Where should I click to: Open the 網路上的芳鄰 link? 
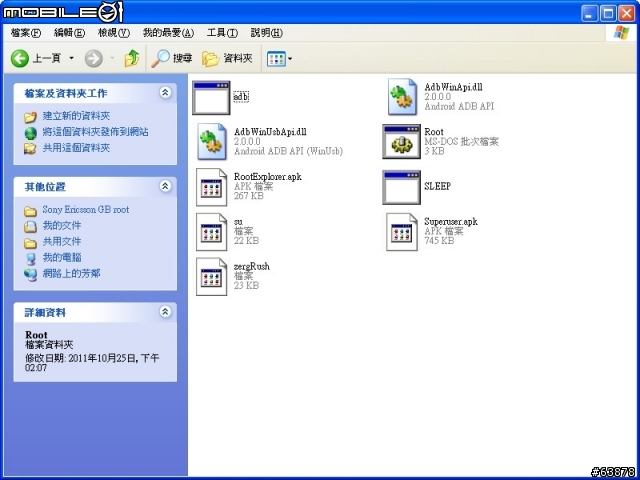(71, 273)
